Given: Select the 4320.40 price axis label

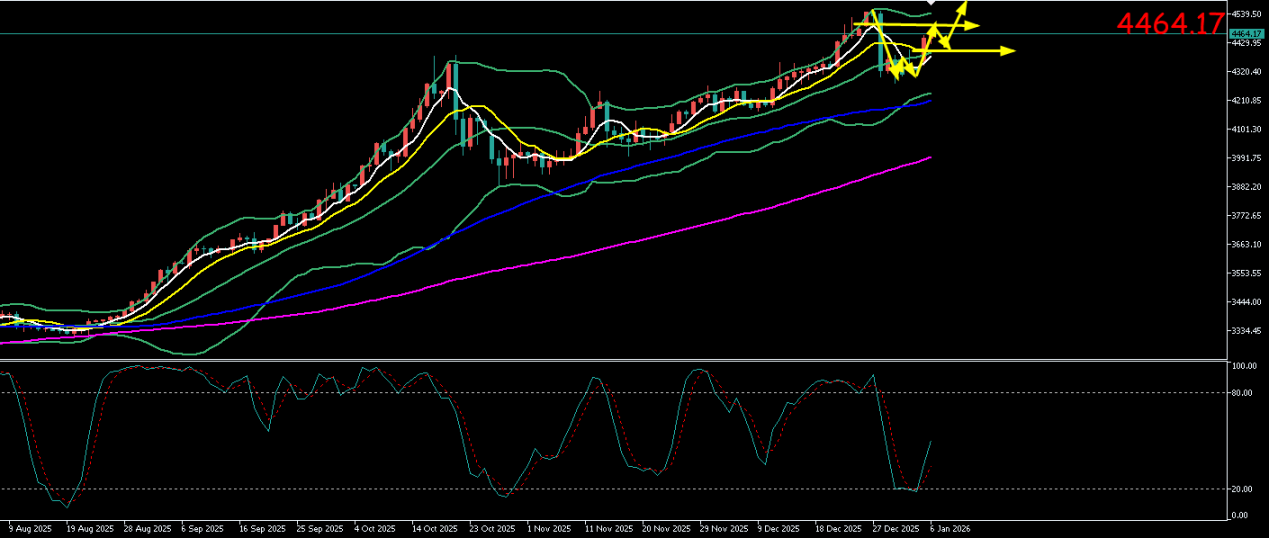Looking at the screenshot, I should [1247, 72].
